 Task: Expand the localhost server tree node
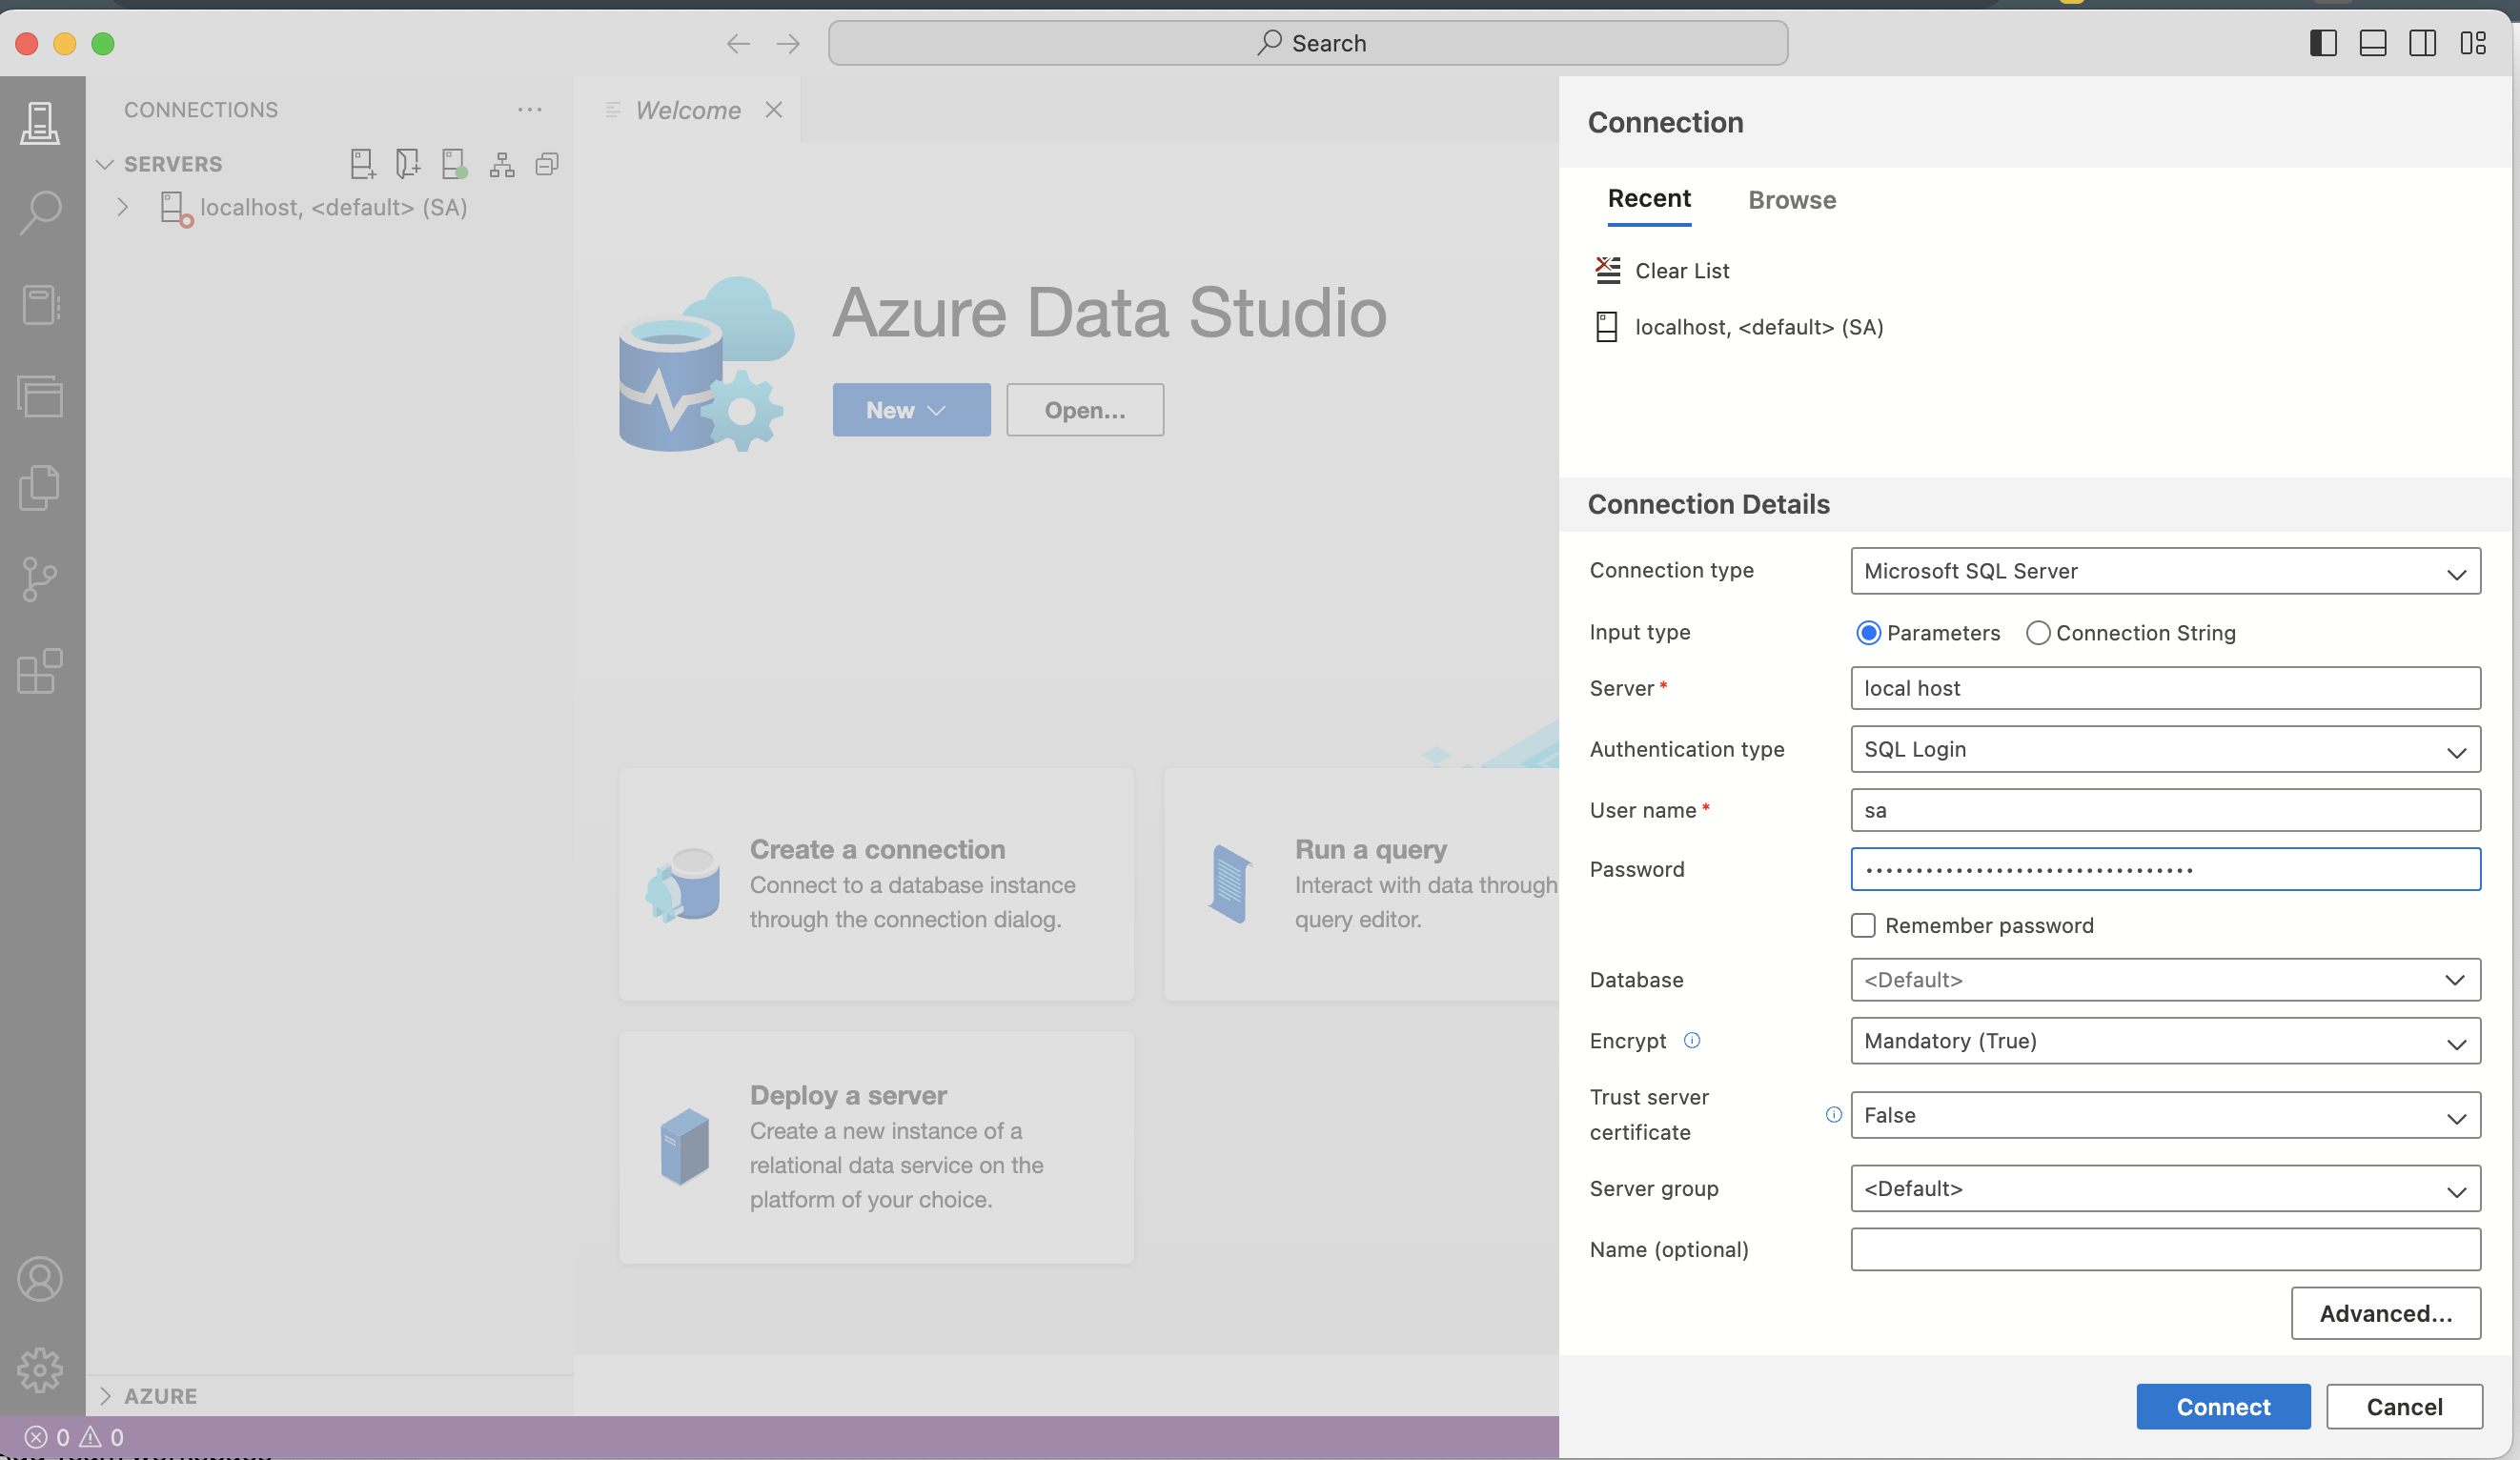(122, 207)
